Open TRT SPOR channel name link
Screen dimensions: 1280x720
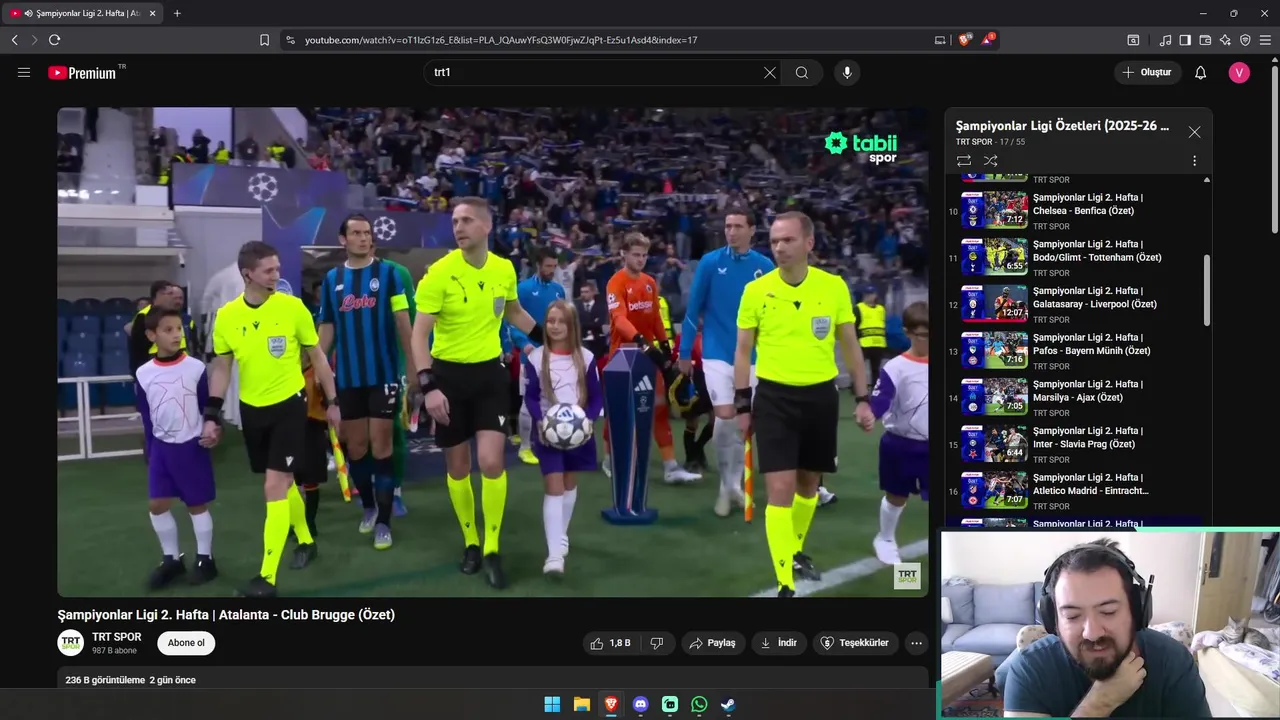(x=117, y=637)
